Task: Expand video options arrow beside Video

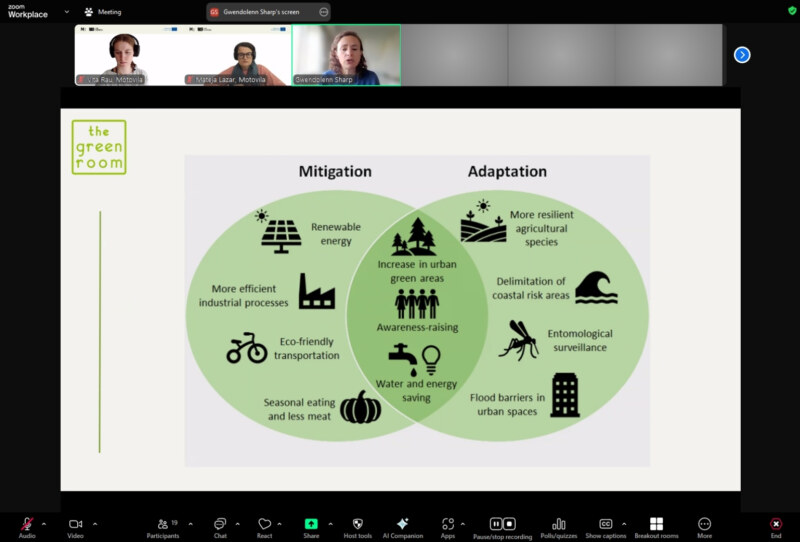Action: coord(95,523)
